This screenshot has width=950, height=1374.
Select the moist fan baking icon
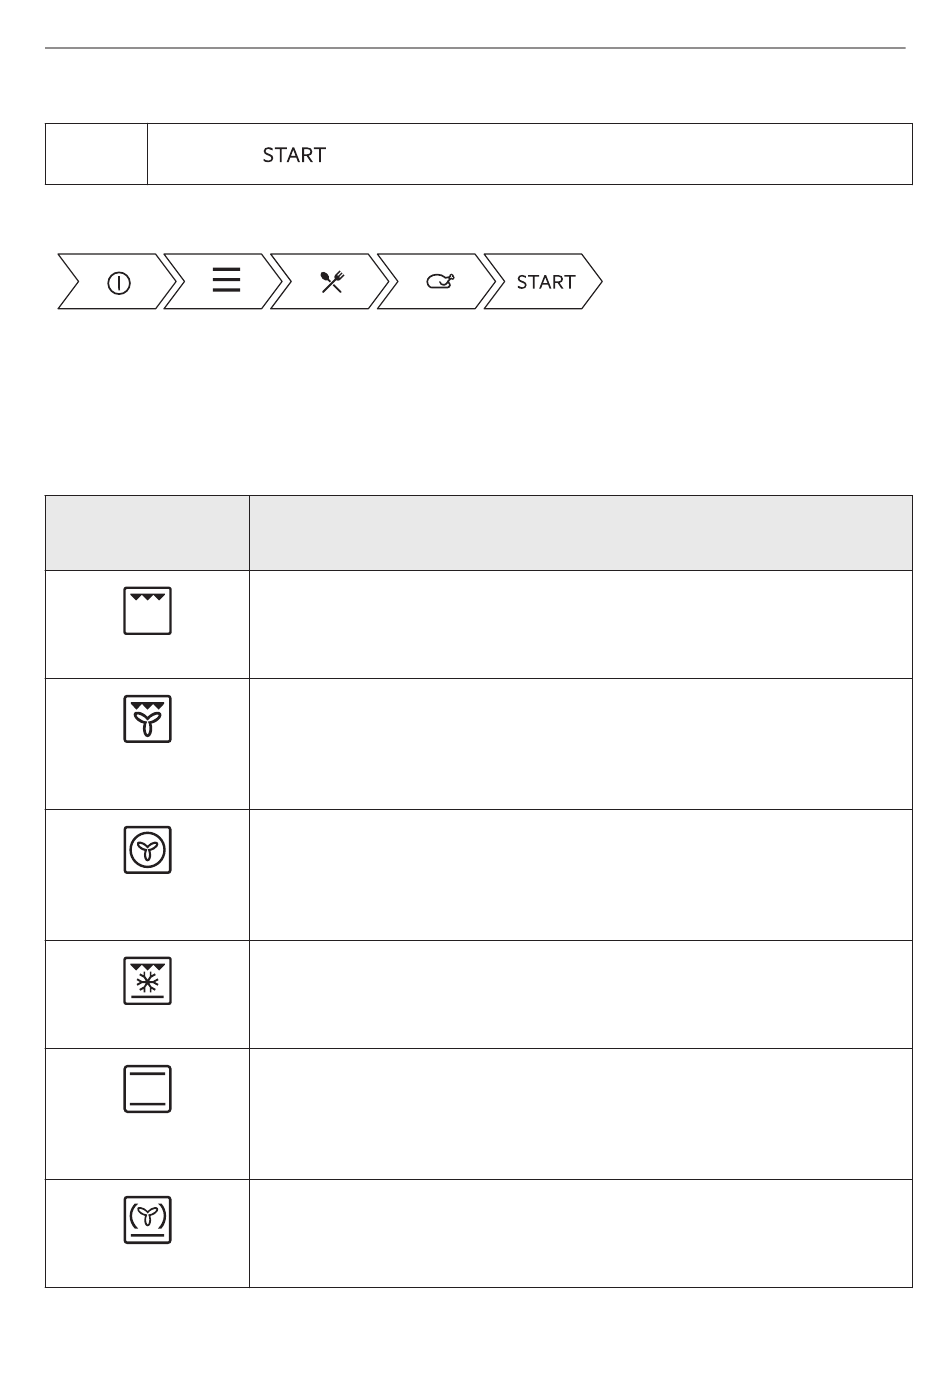[148, 1220]
